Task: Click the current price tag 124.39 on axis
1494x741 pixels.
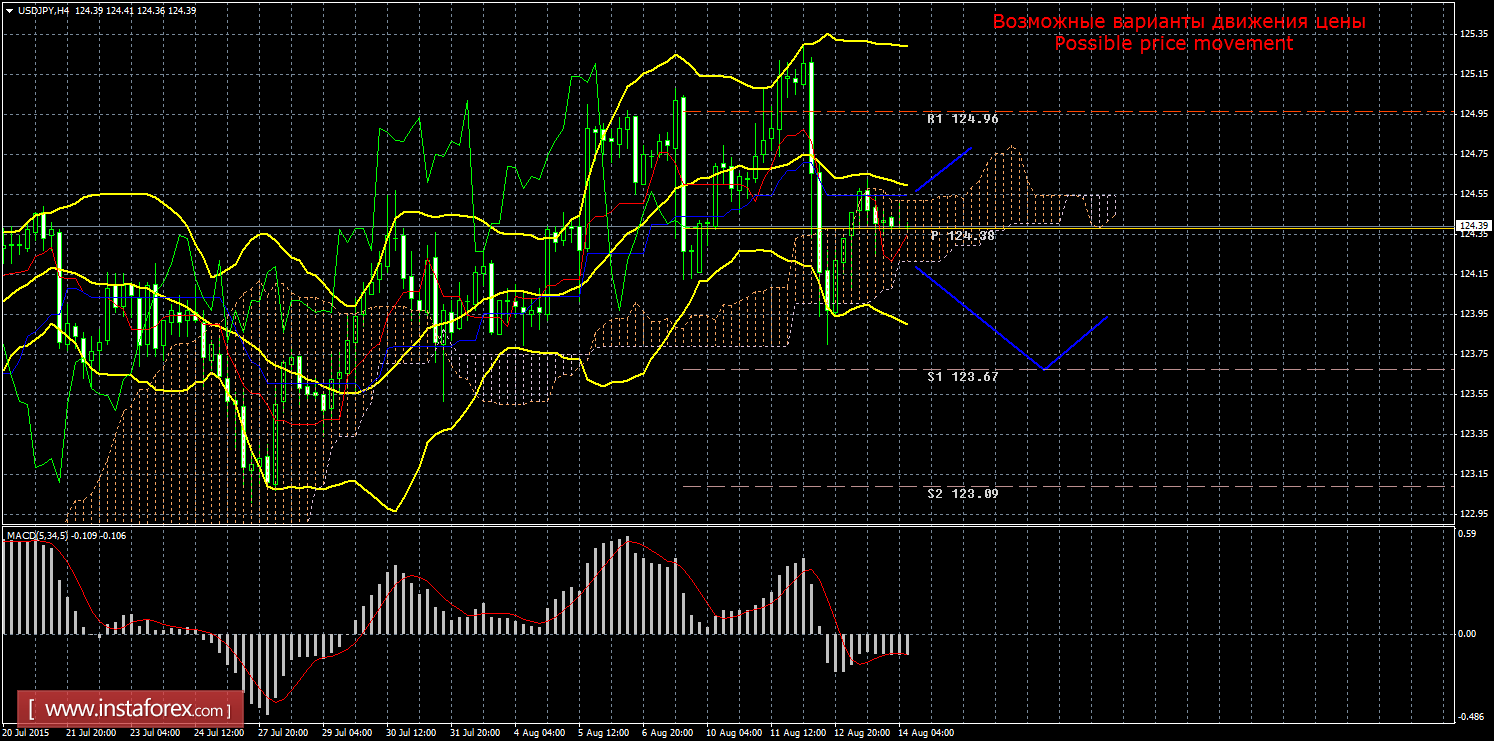Action: tap(1473, 225)
